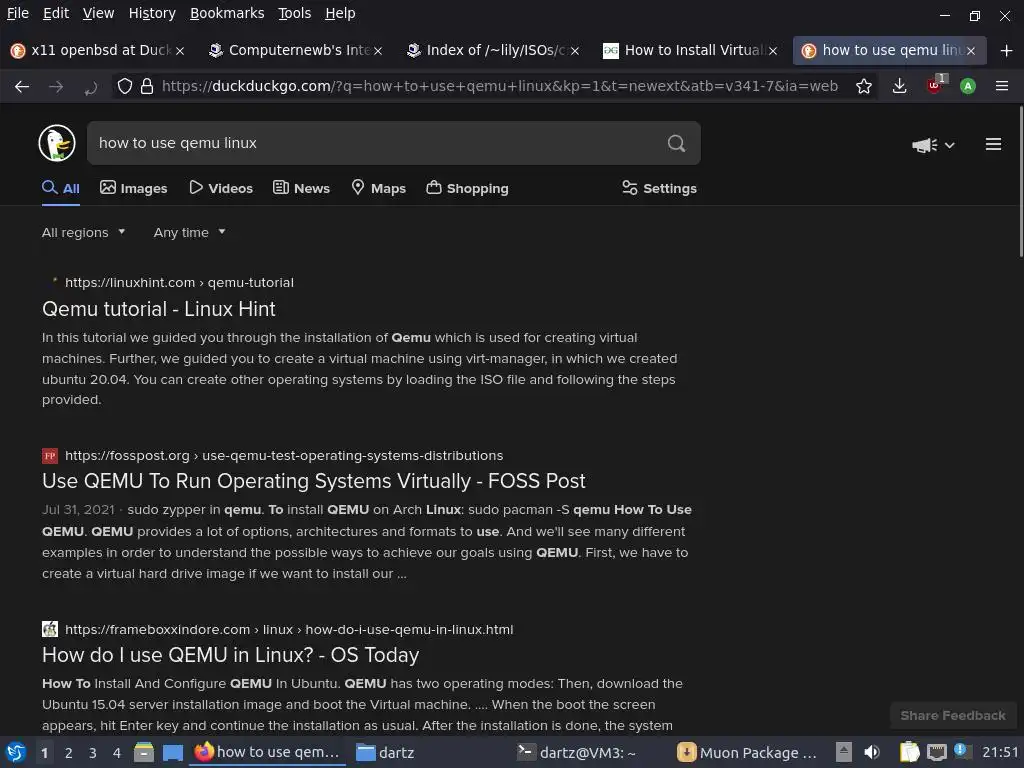Open the Muon Package taskbar window
Viewport: 1024px width, 768px height.
click(x=747, y=752)
